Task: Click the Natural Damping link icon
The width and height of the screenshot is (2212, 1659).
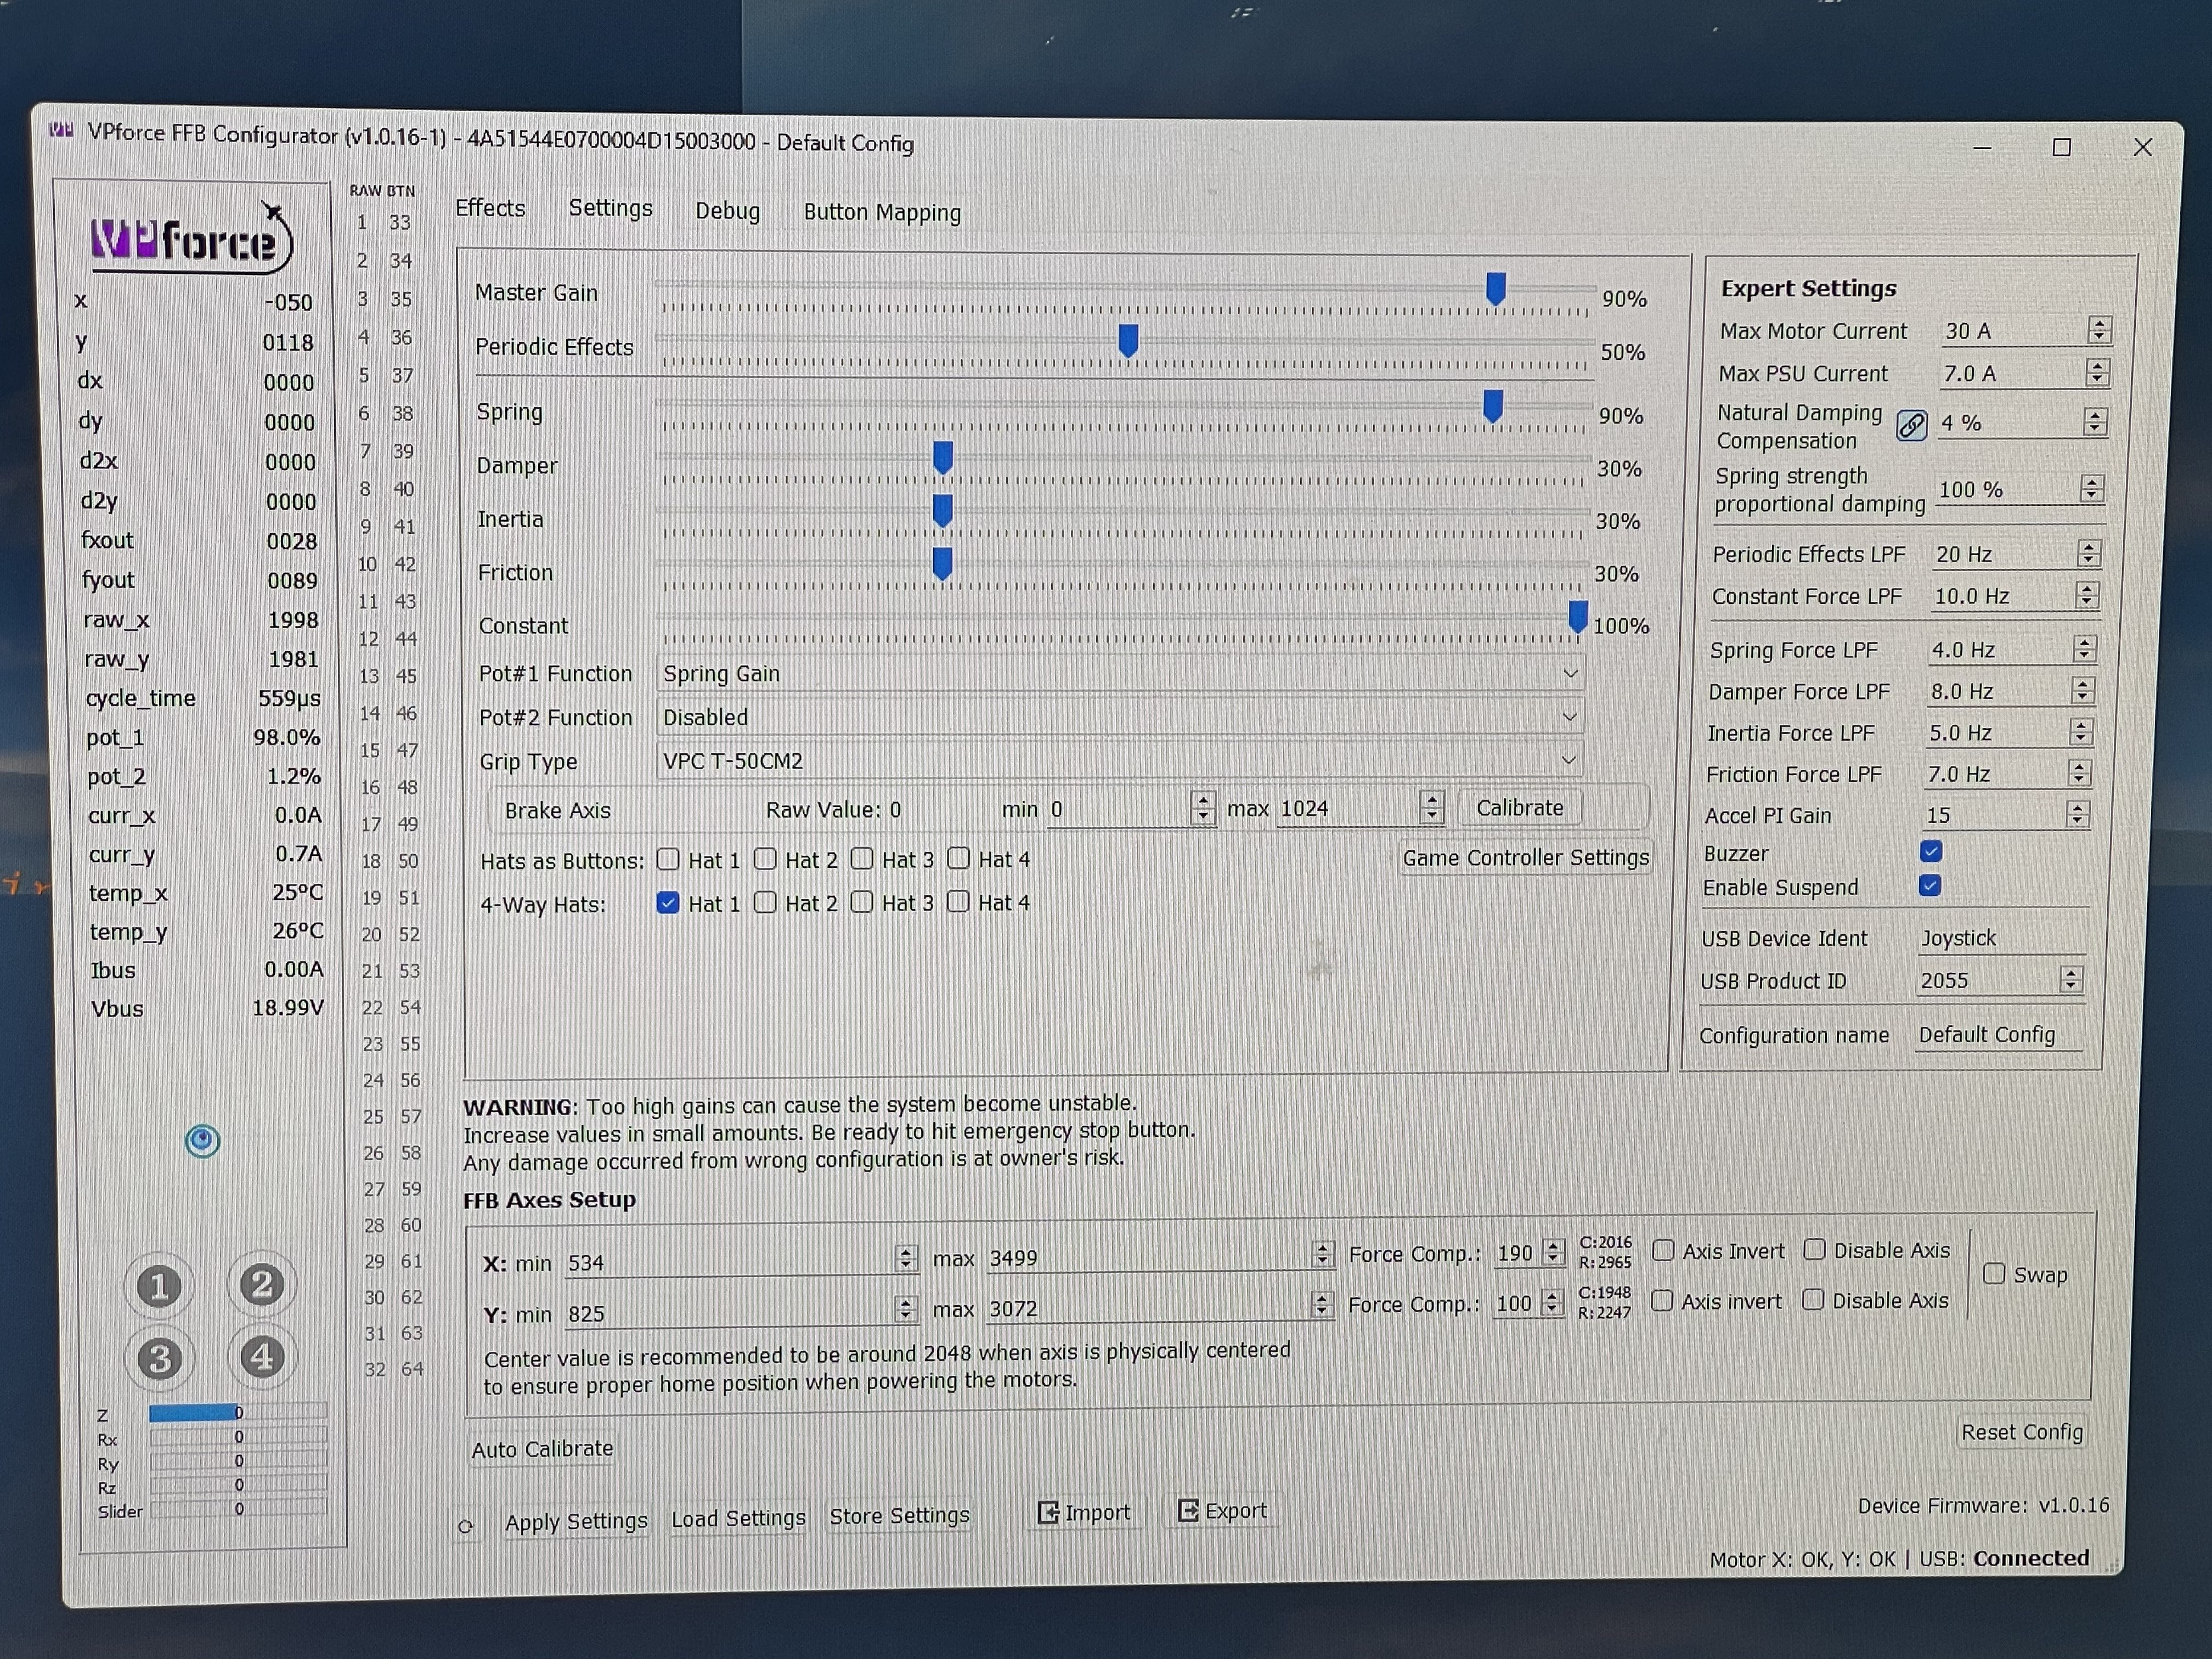Action: (x=1911, y=425)
